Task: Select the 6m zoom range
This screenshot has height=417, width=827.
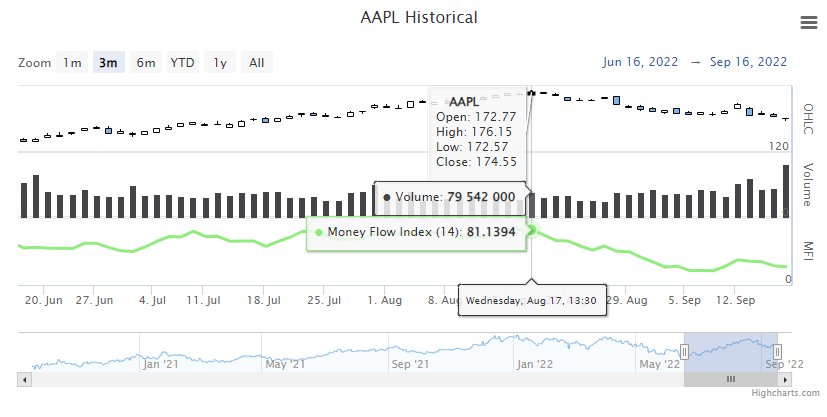Action: click(x=145, y=62)
